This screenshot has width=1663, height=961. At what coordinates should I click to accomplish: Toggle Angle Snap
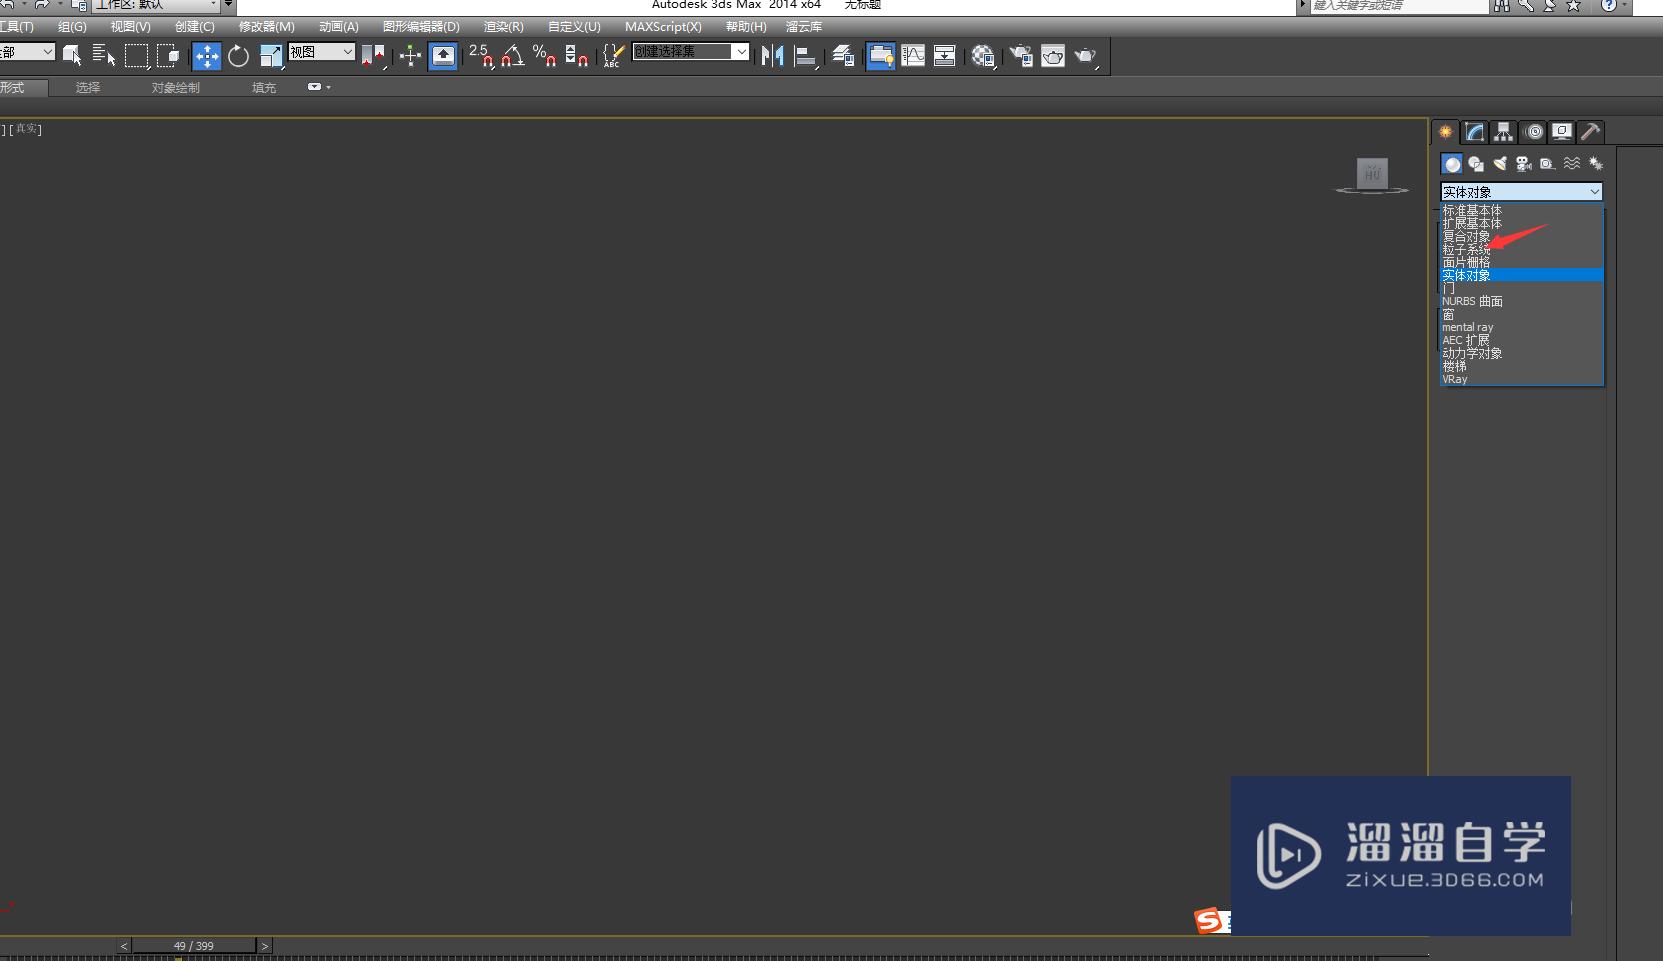513,55
